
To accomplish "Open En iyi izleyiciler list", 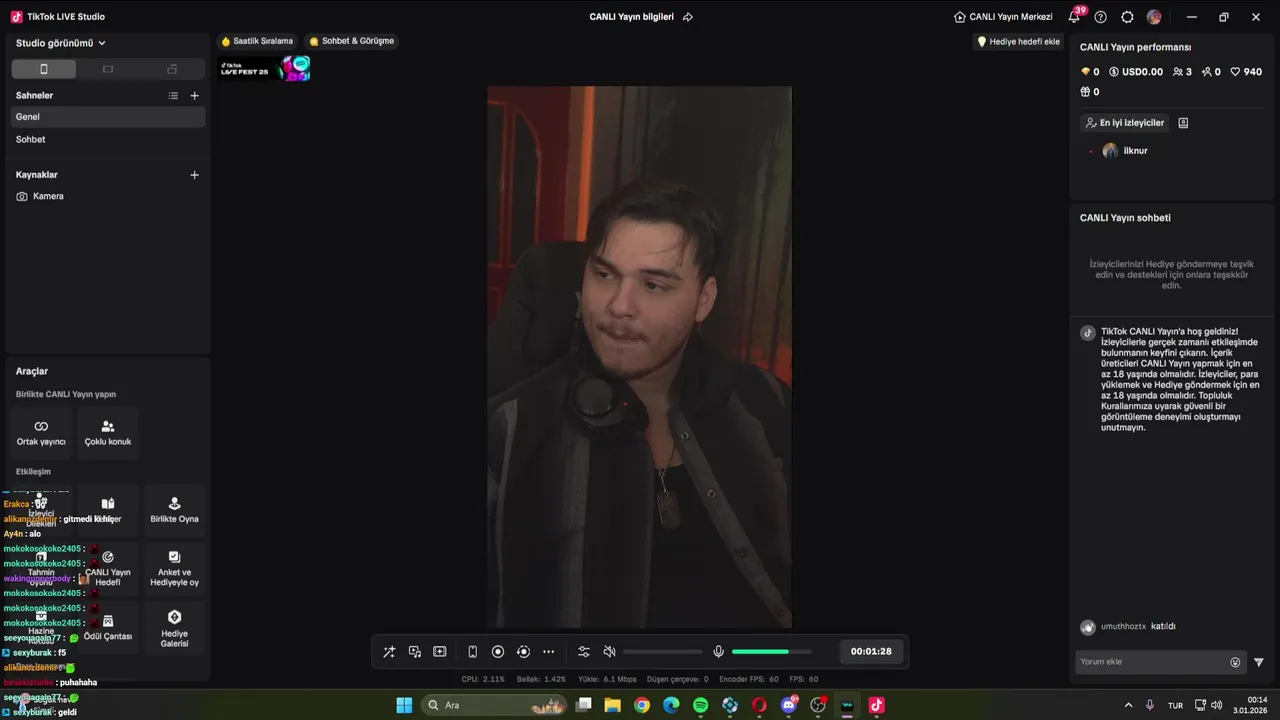I will [x=1125, y=123].
